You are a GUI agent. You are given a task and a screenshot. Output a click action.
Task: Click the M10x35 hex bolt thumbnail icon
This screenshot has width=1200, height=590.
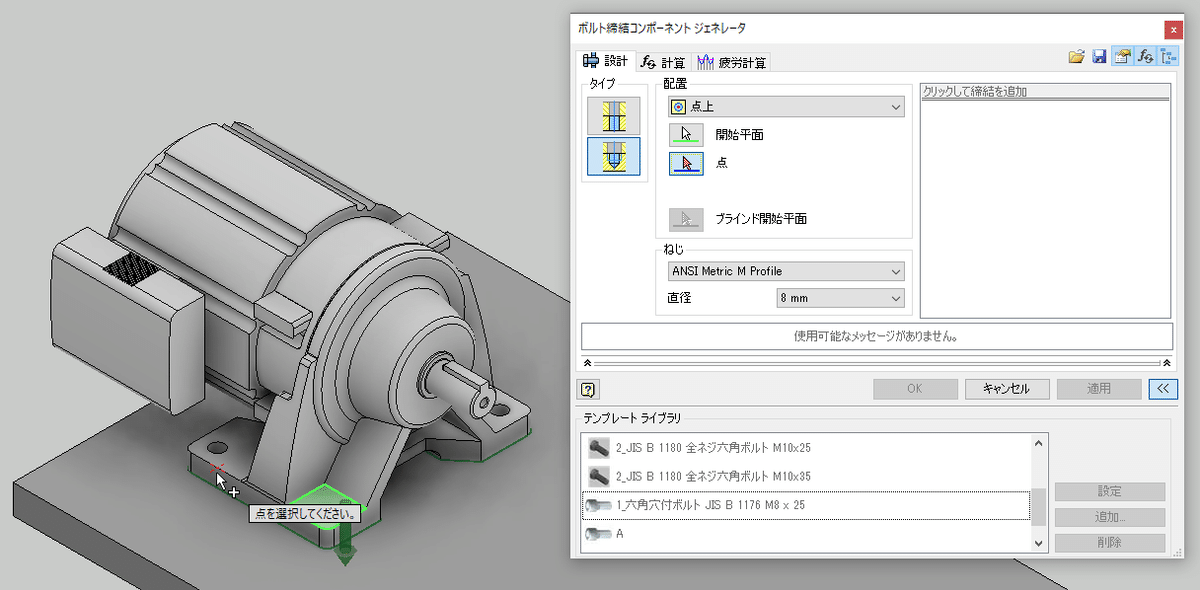(600, 476)
